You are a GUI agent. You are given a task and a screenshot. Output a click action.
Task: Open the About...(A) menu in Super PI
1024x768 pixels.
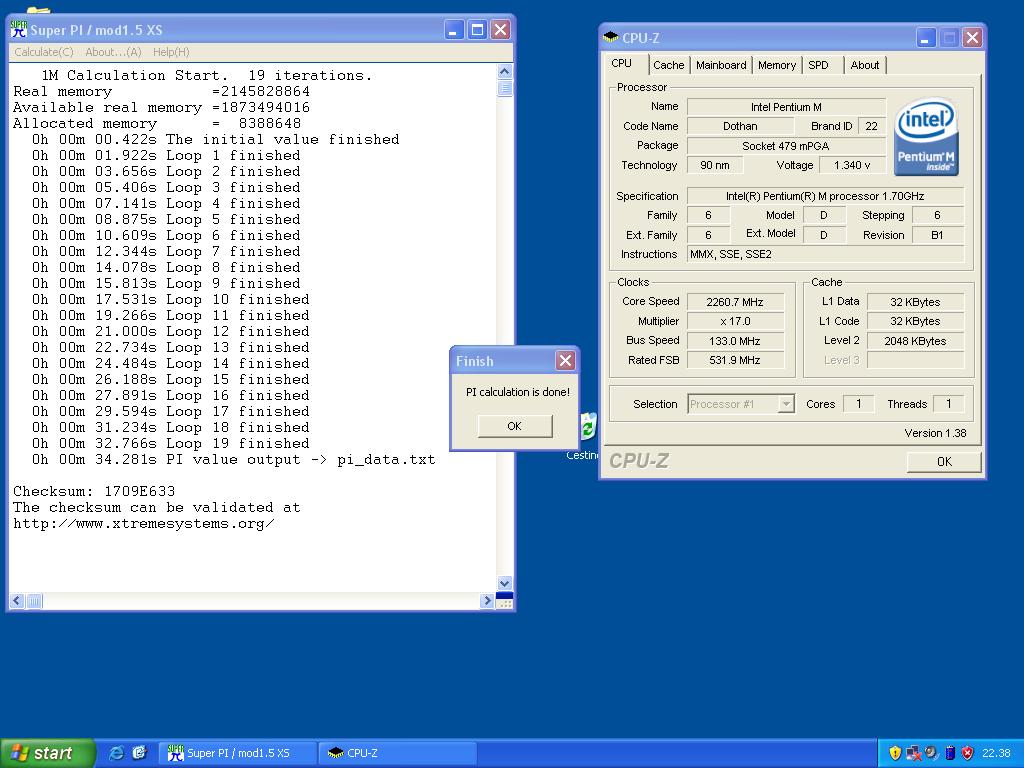(113, 52)
